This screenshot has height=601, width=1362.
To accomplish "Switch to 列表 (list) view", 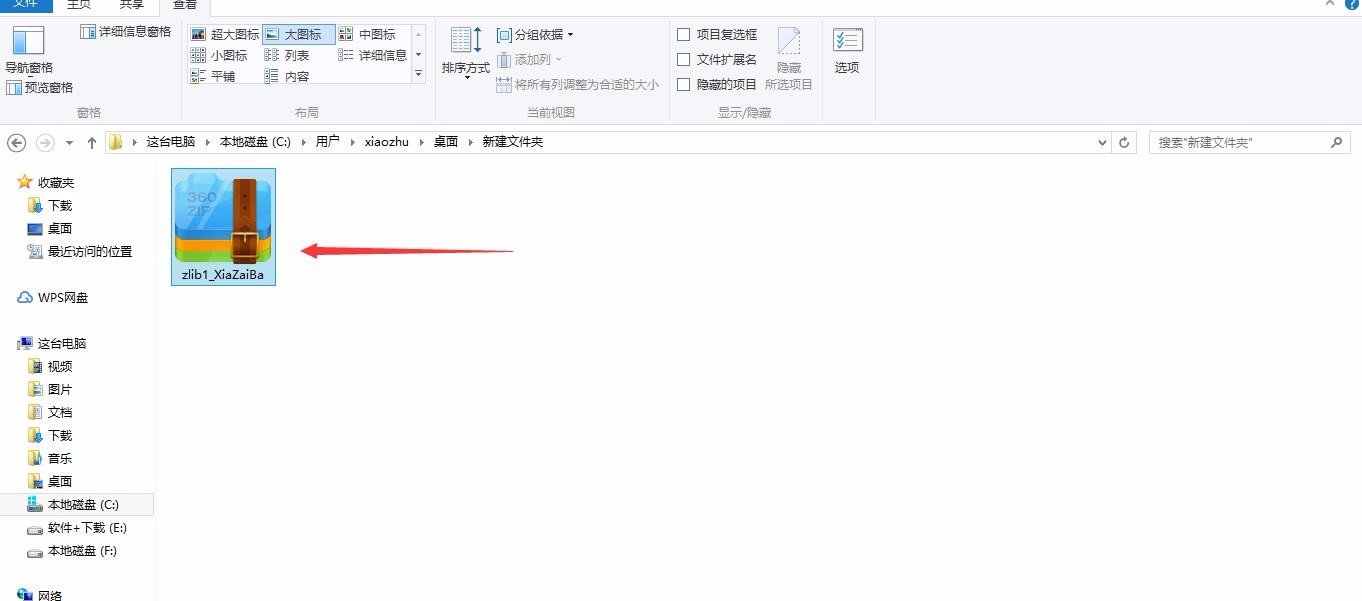I will click(295, 54).
